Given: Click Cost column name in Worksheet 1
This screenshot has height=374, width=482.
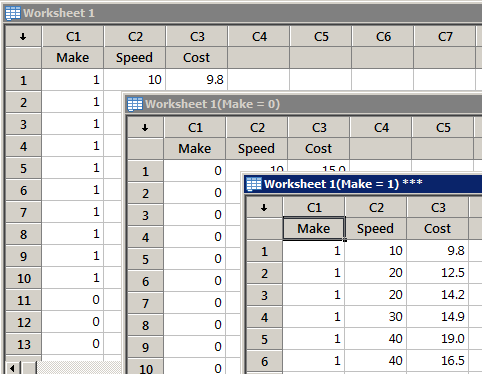Looking at the screenshot, I should coord(197,58).
